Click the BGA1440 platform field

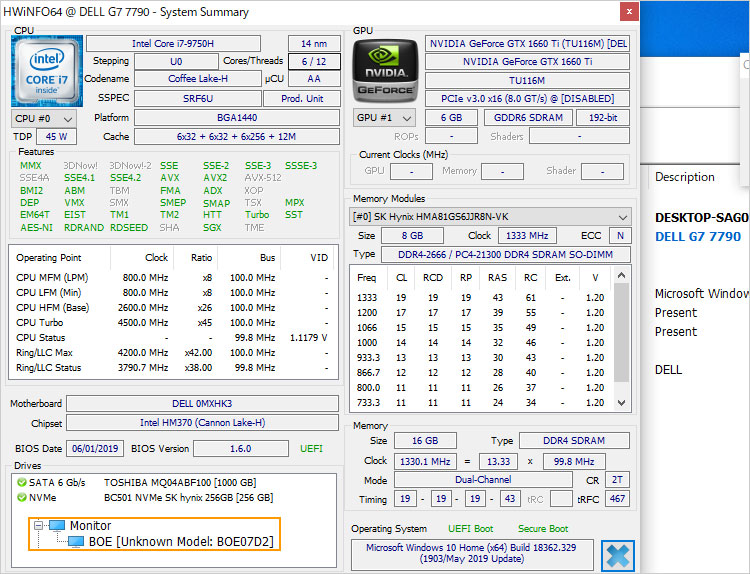[x=237, y=118]
